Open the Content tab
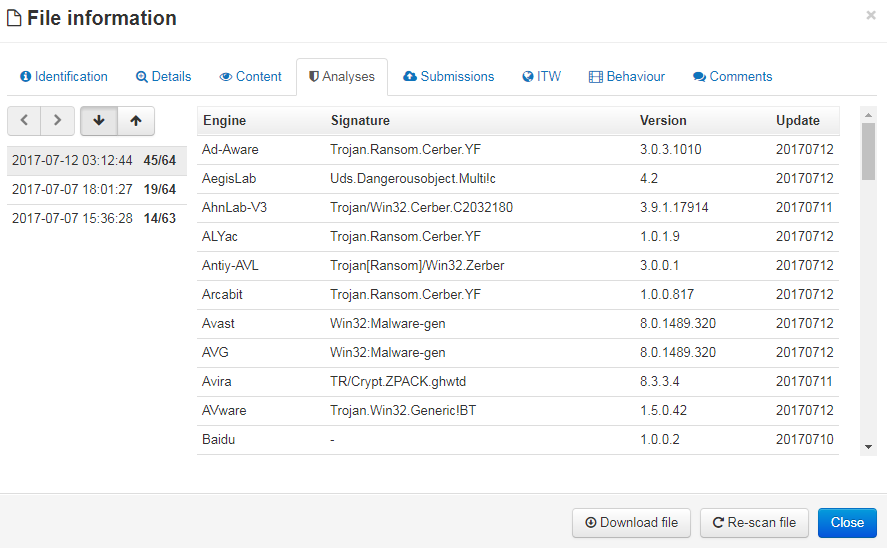Screen dimensions: 887x548 coord(250,76)
